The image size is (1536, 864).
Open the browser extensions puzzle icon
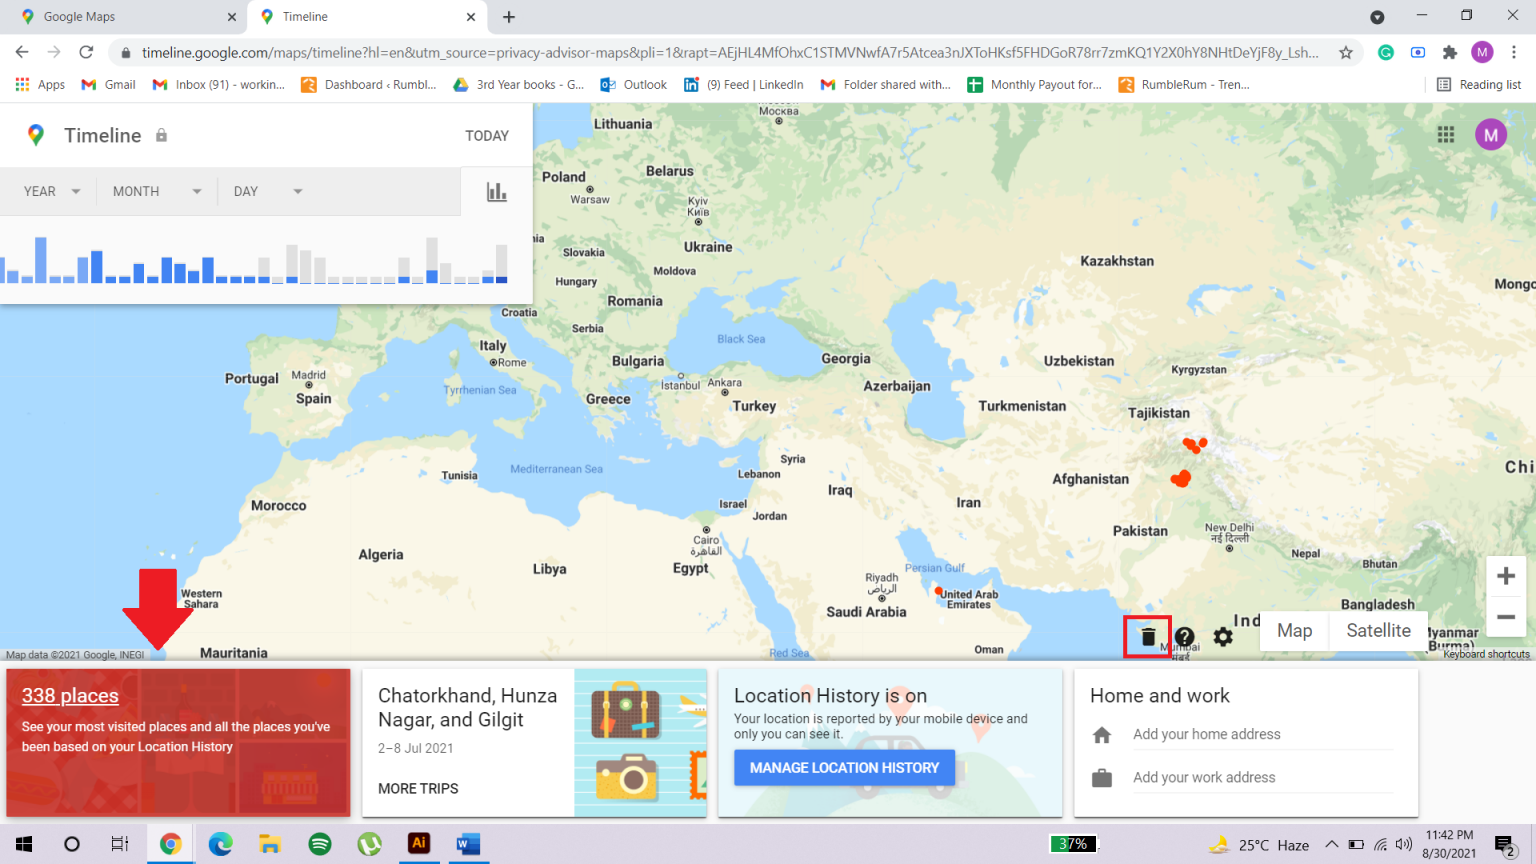point(1449,53)
